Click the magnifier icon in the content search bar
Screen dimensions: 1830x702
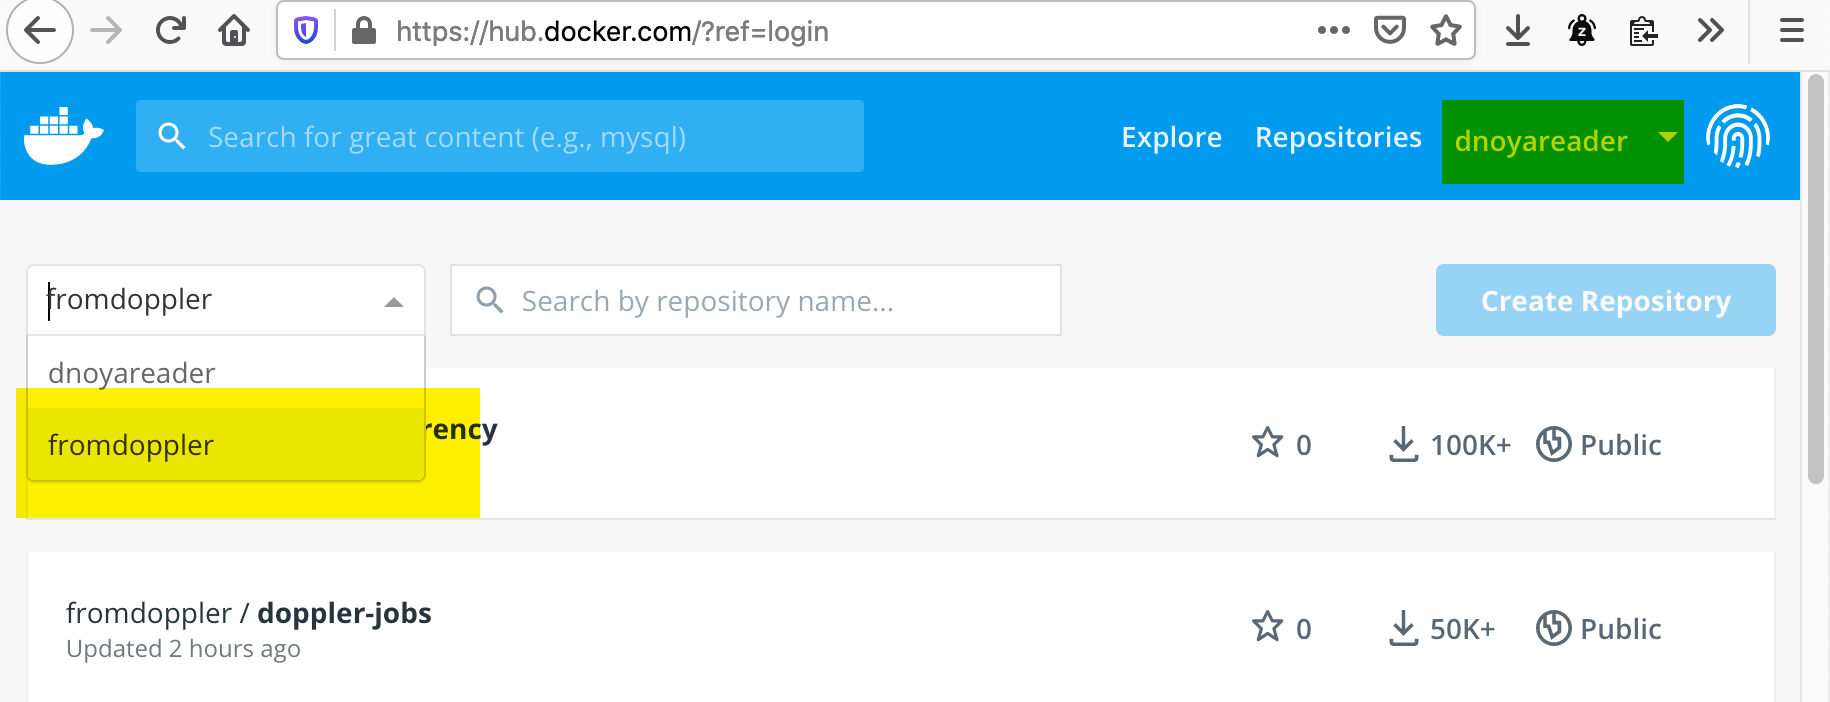pyautogui.click(x=172, y=136)
